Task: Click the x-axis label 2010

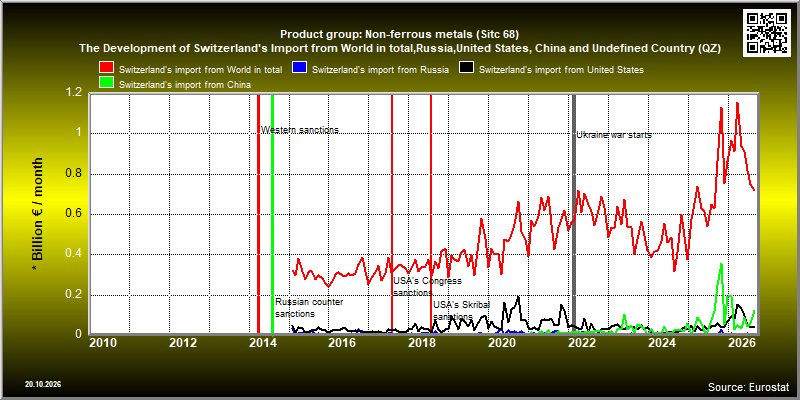Action: (103, 342)
